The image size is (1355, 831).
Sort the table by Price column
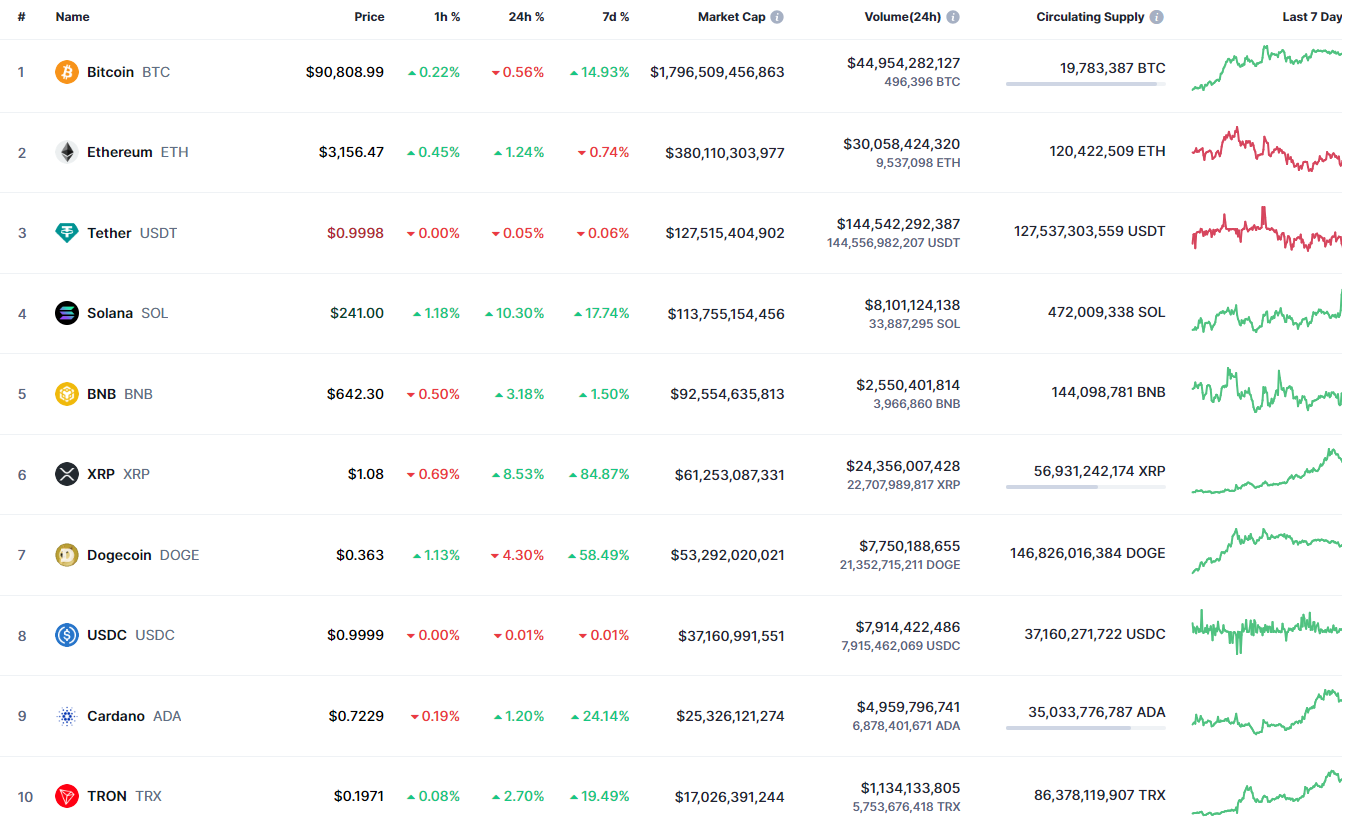click(369, 17)
